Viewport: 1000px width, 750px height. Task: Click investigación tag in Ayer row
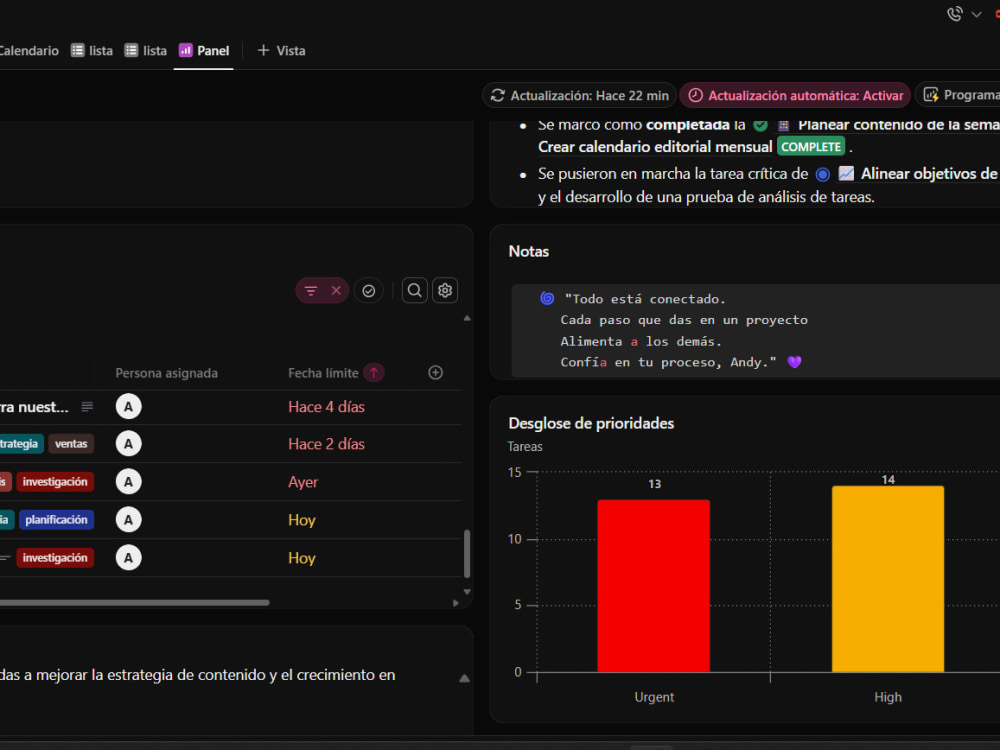55,482
